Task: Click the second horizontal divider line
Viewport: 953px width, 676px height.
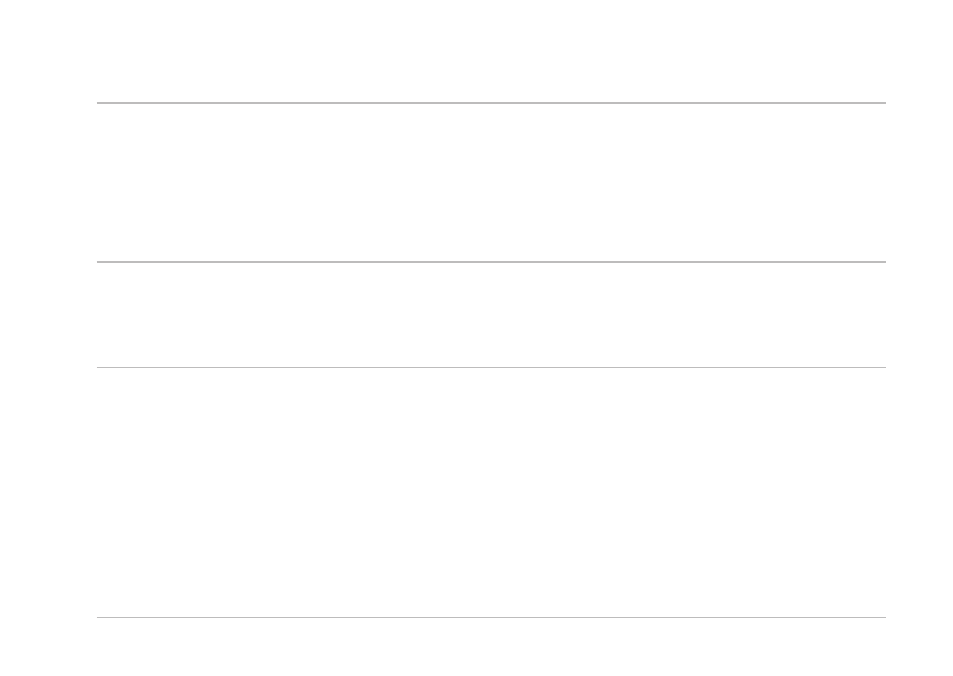Action: click(491, 262)
